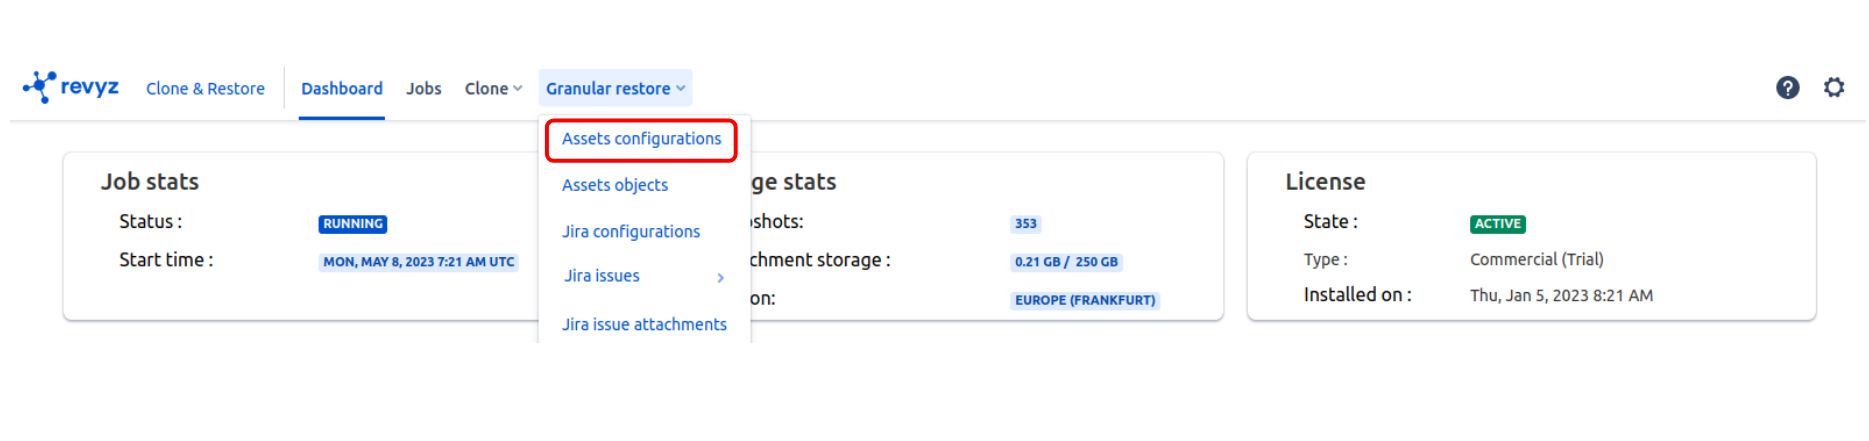Click the job start time badge
1869x441 pixels.
418,262
